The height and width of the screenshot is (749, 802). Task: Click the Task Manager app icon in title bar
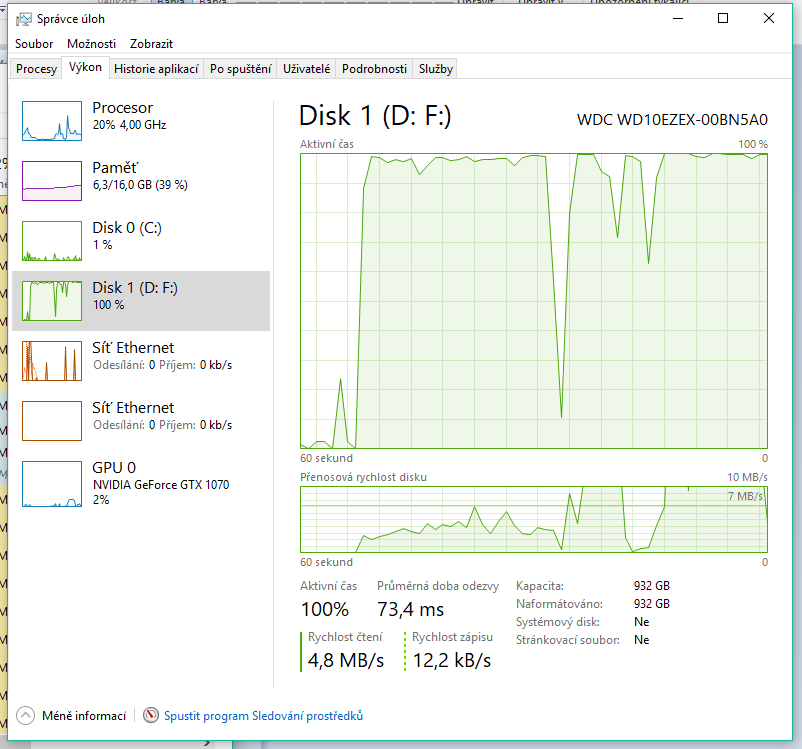click(24, 18)
